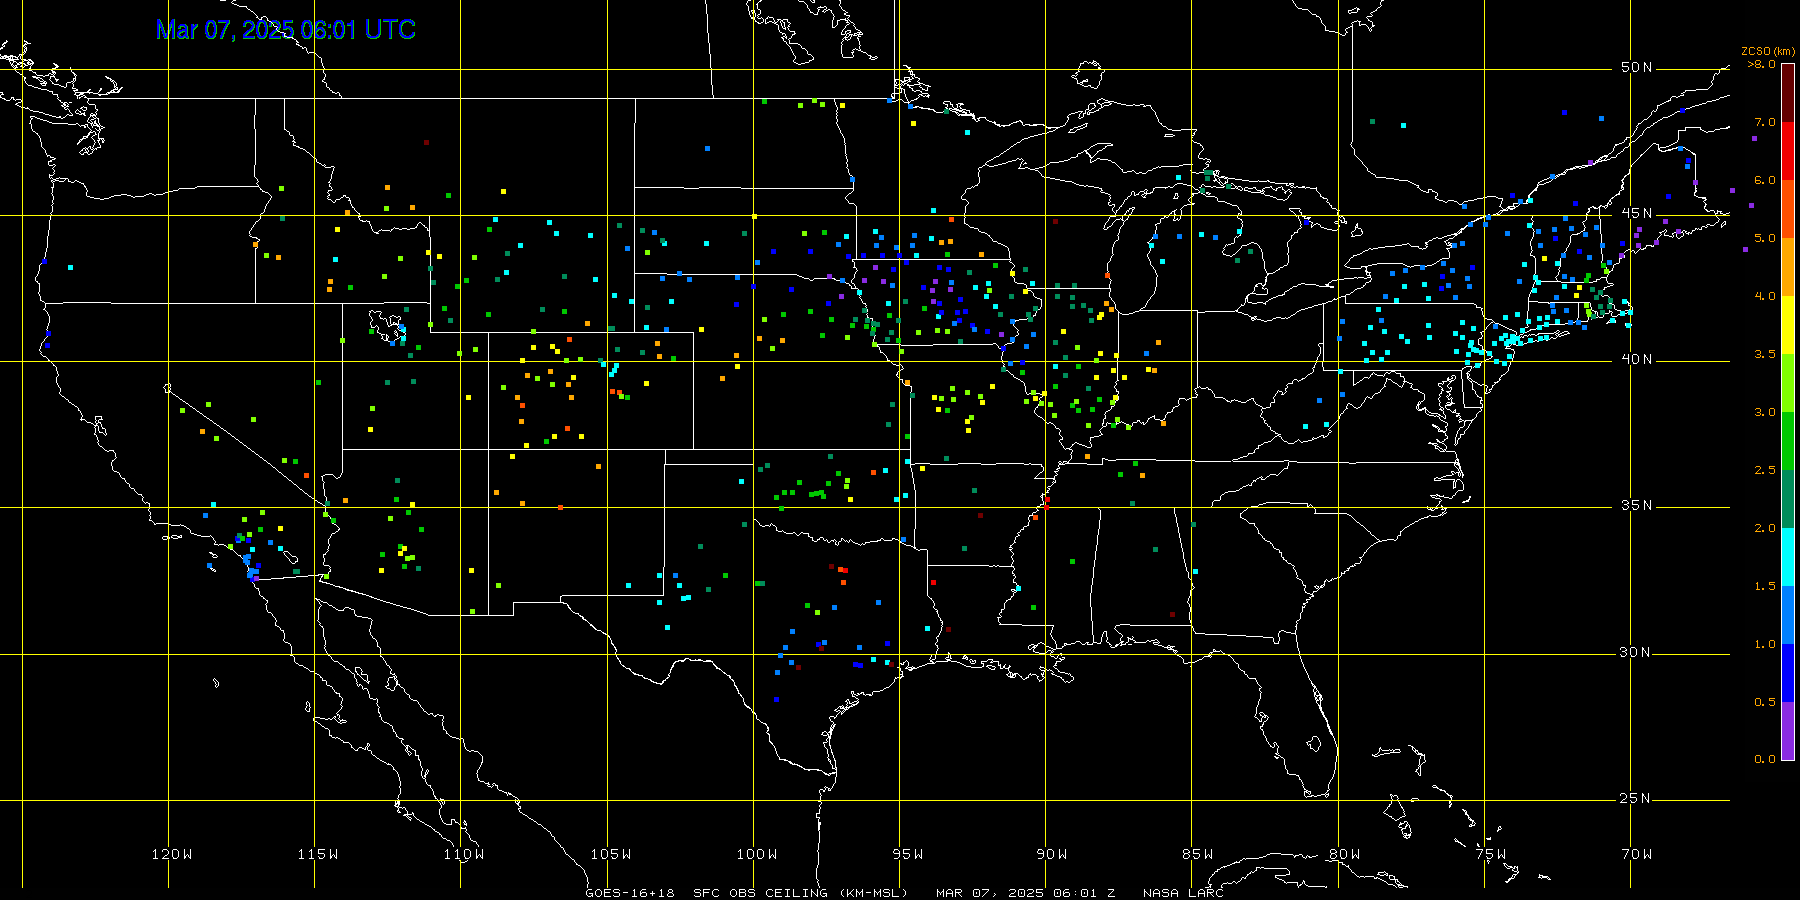Click the 3.5 legend value

1765,354
